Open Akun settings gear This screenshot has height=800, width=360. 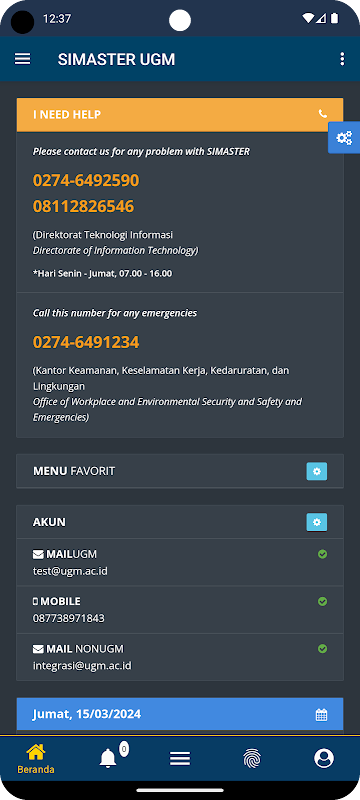[317, 522]
